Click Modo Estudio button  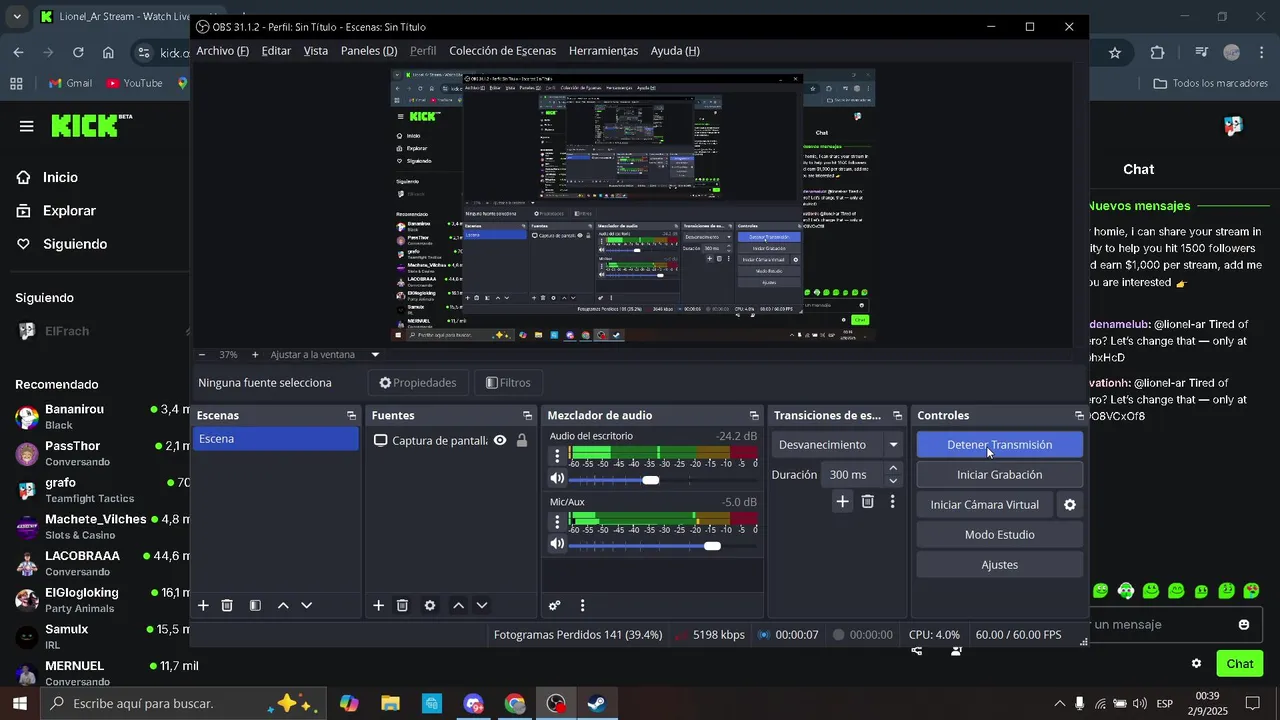pyautogui.click(x=999, y=535)
